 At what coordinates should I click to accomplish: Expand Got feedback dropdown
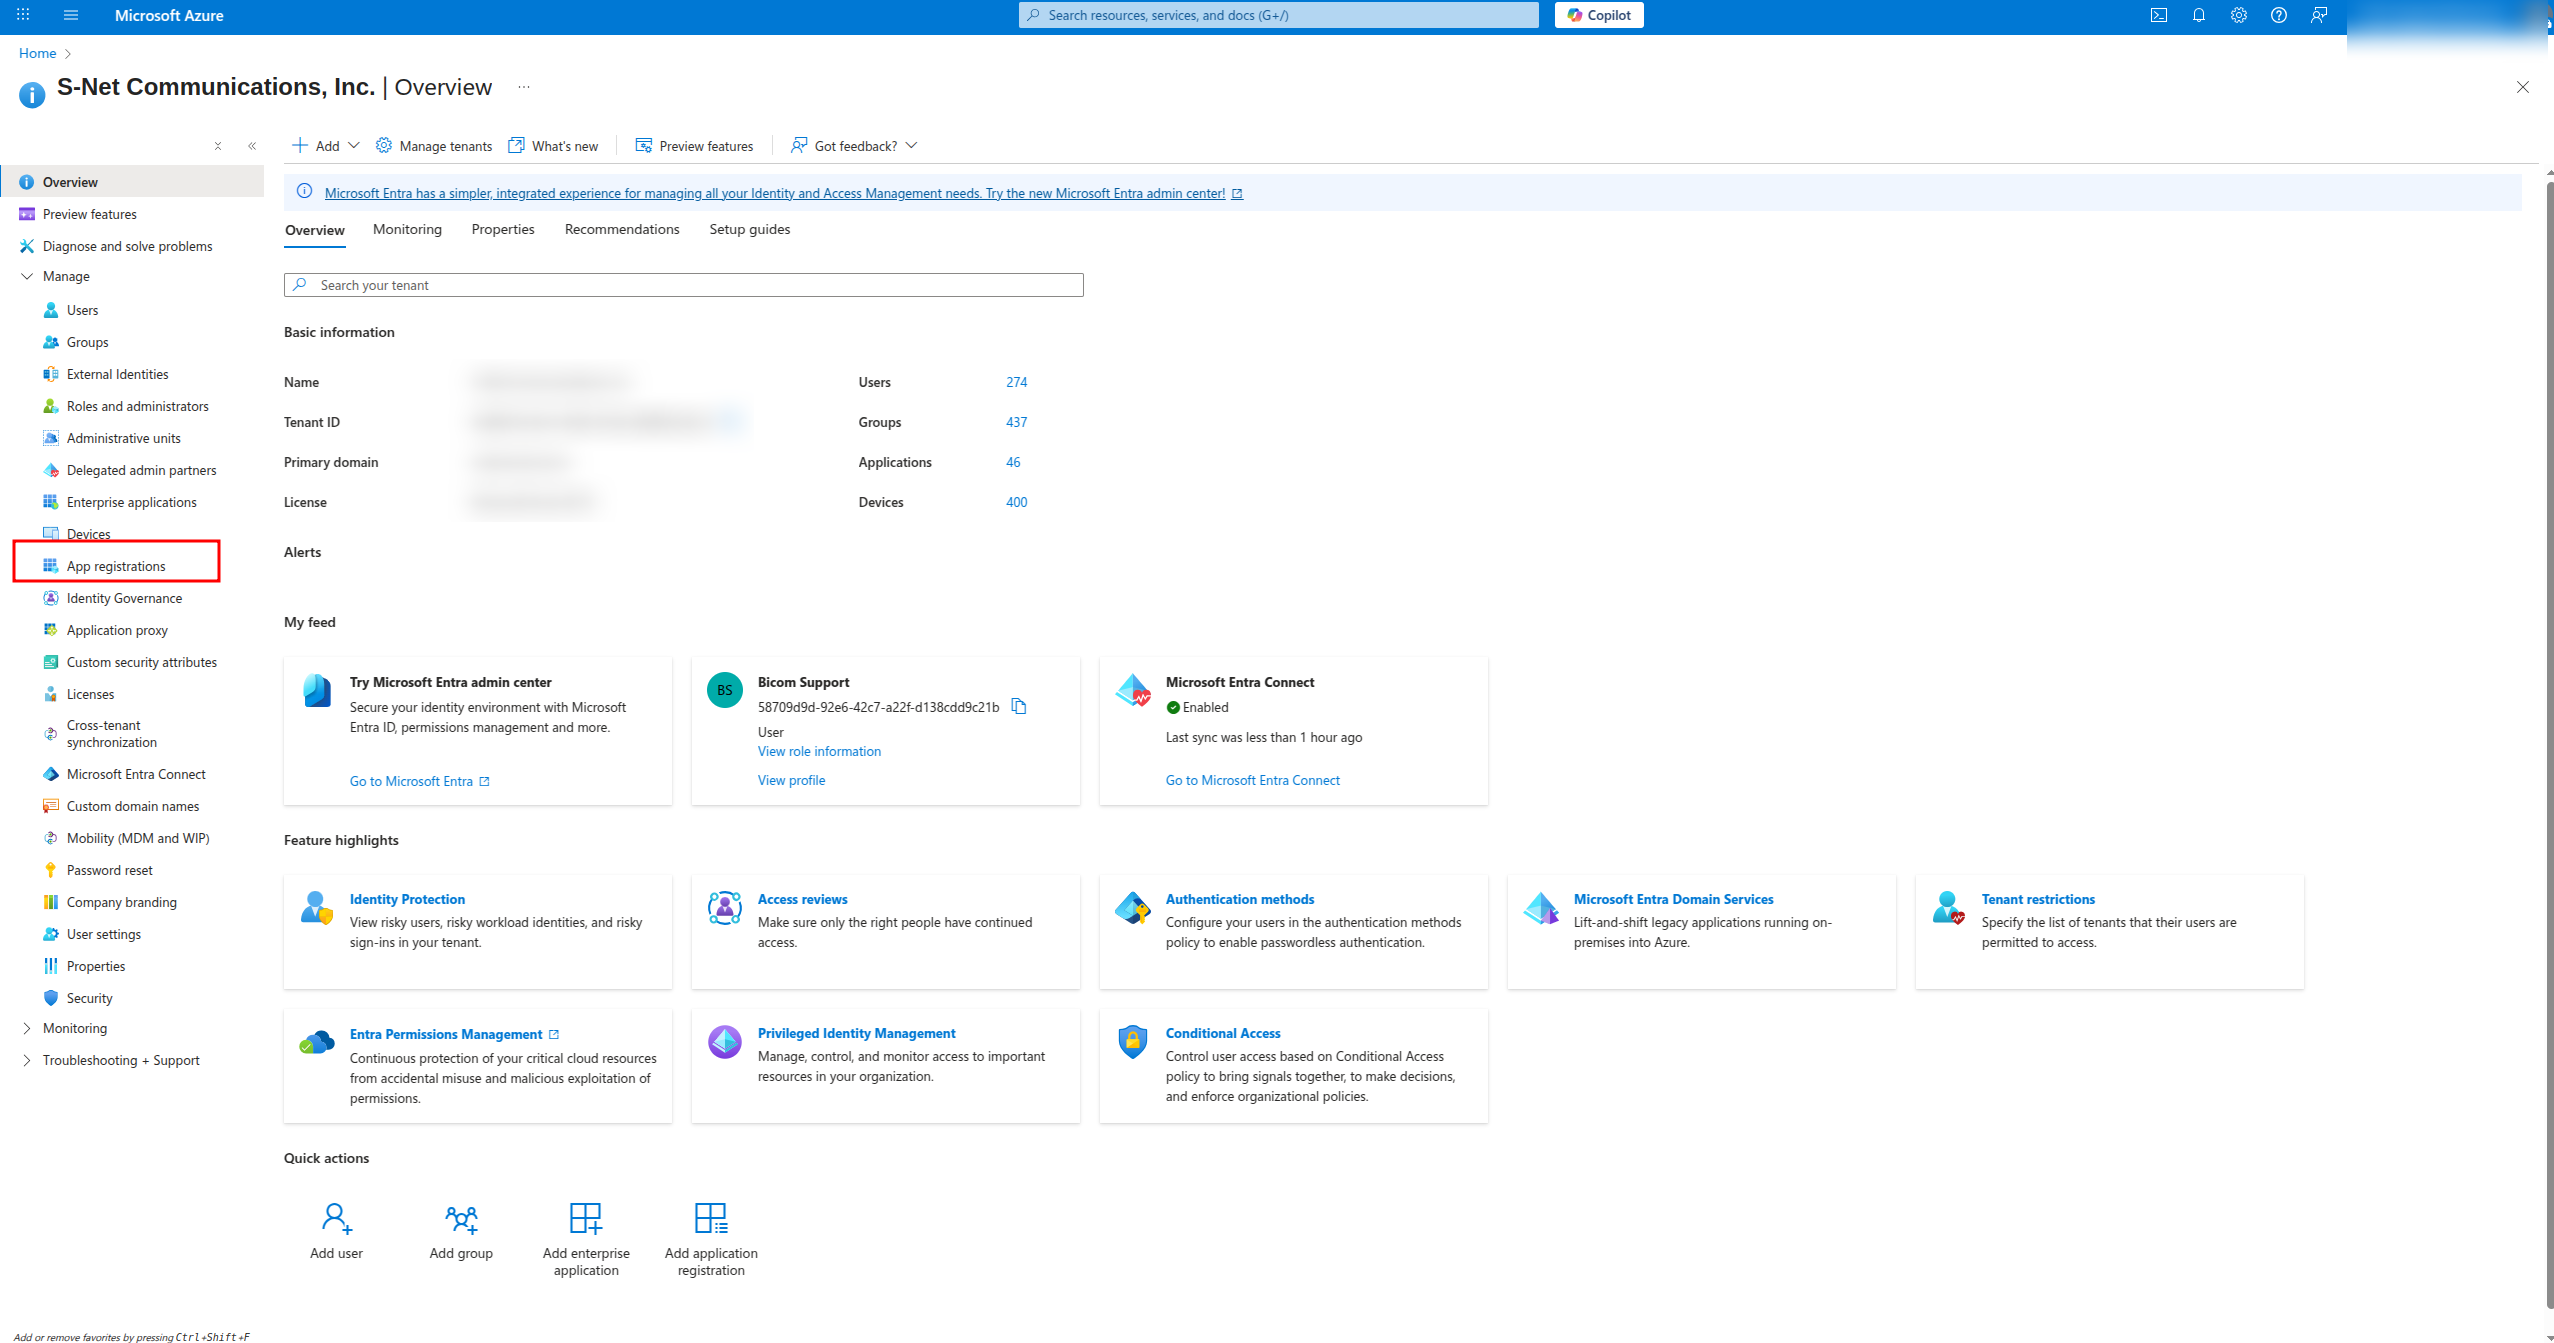[855, 146]
